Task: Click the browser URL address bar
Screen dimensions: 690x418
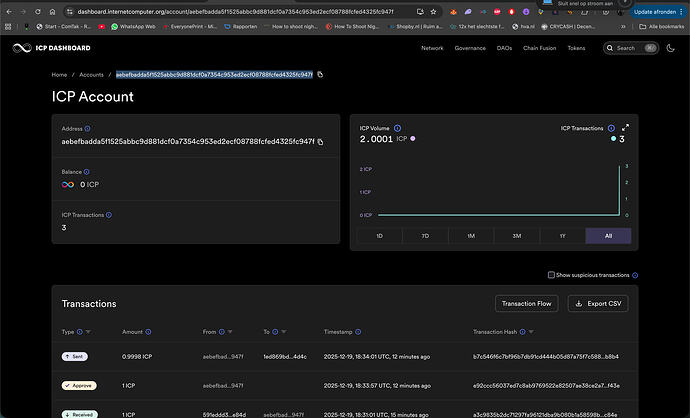Action: click(235, 12)
